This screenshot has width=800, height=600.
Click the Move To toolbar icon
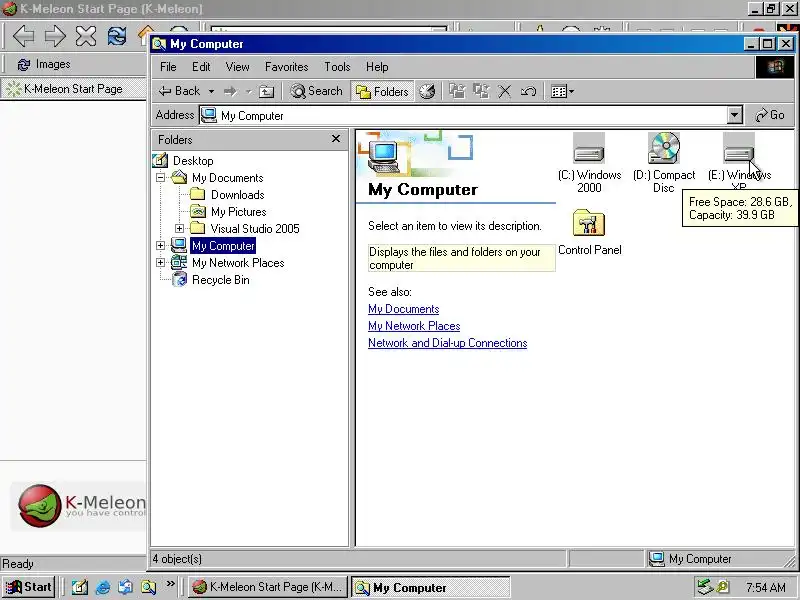tap(457, 92)
